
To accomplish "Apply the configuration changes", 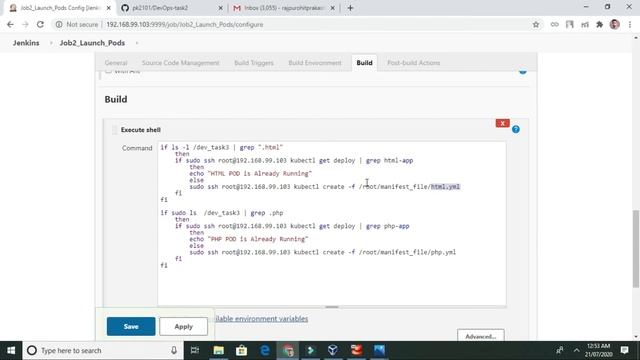I will pyautogui.click(x=183, y=327).
